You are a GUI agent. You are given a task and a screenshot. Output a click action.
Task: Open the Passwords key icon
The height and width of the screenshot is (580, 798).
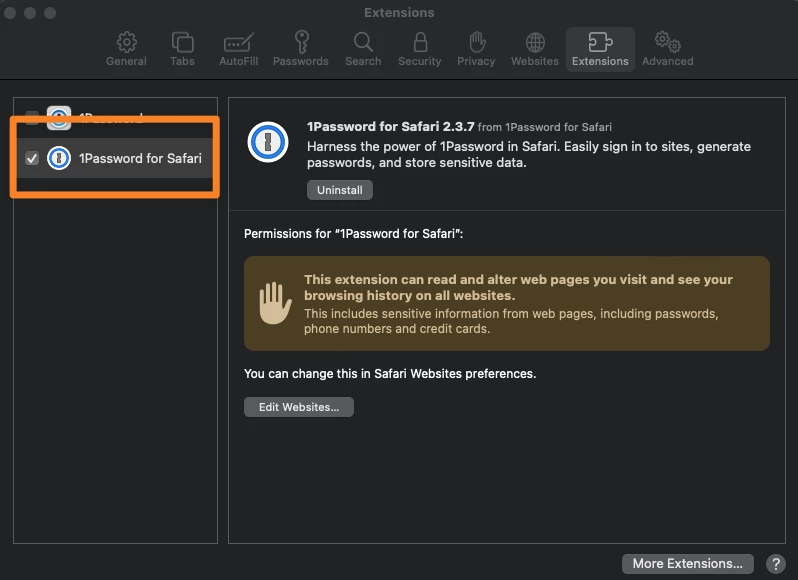[x=301, y=42]
